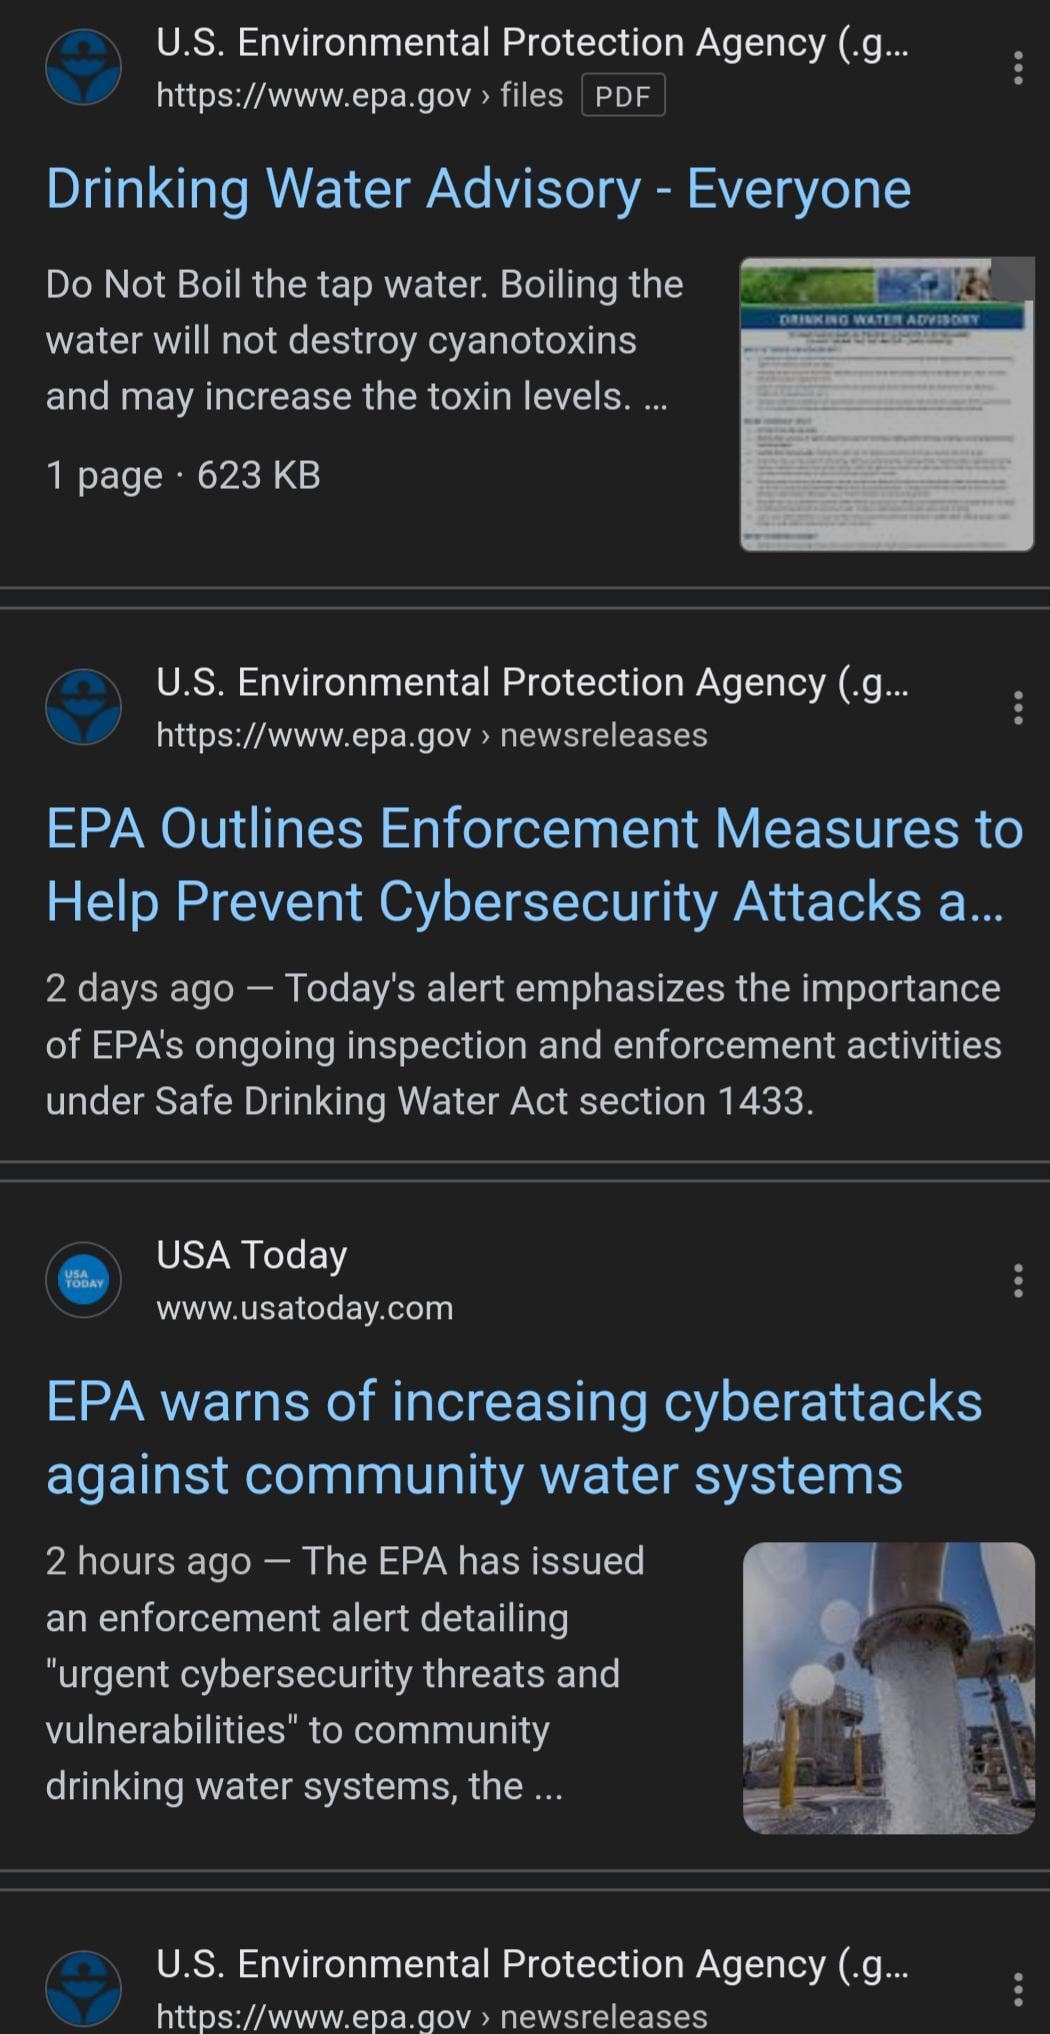Click bottom U.S. Environmental Protection Agency site name
Image resolution: width=1050 pixels, height=2034 pixels.
[531, 1964]
